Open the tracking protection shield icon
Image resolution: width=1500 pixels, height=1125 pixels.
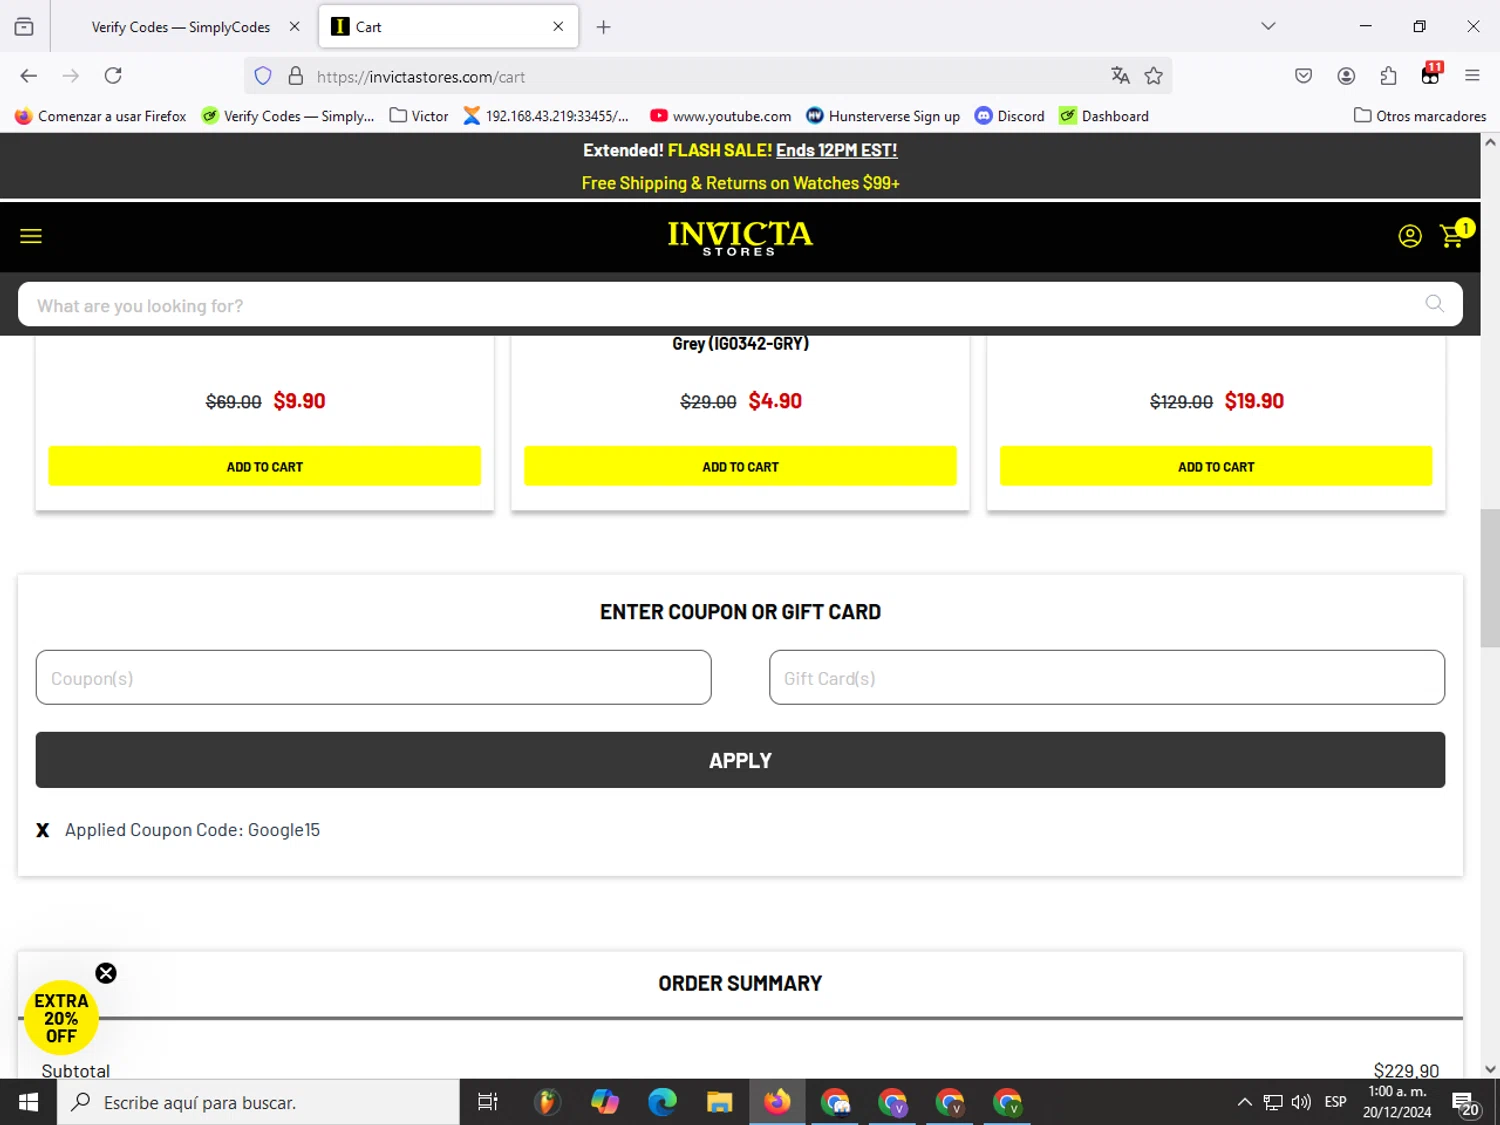point(263,76)
